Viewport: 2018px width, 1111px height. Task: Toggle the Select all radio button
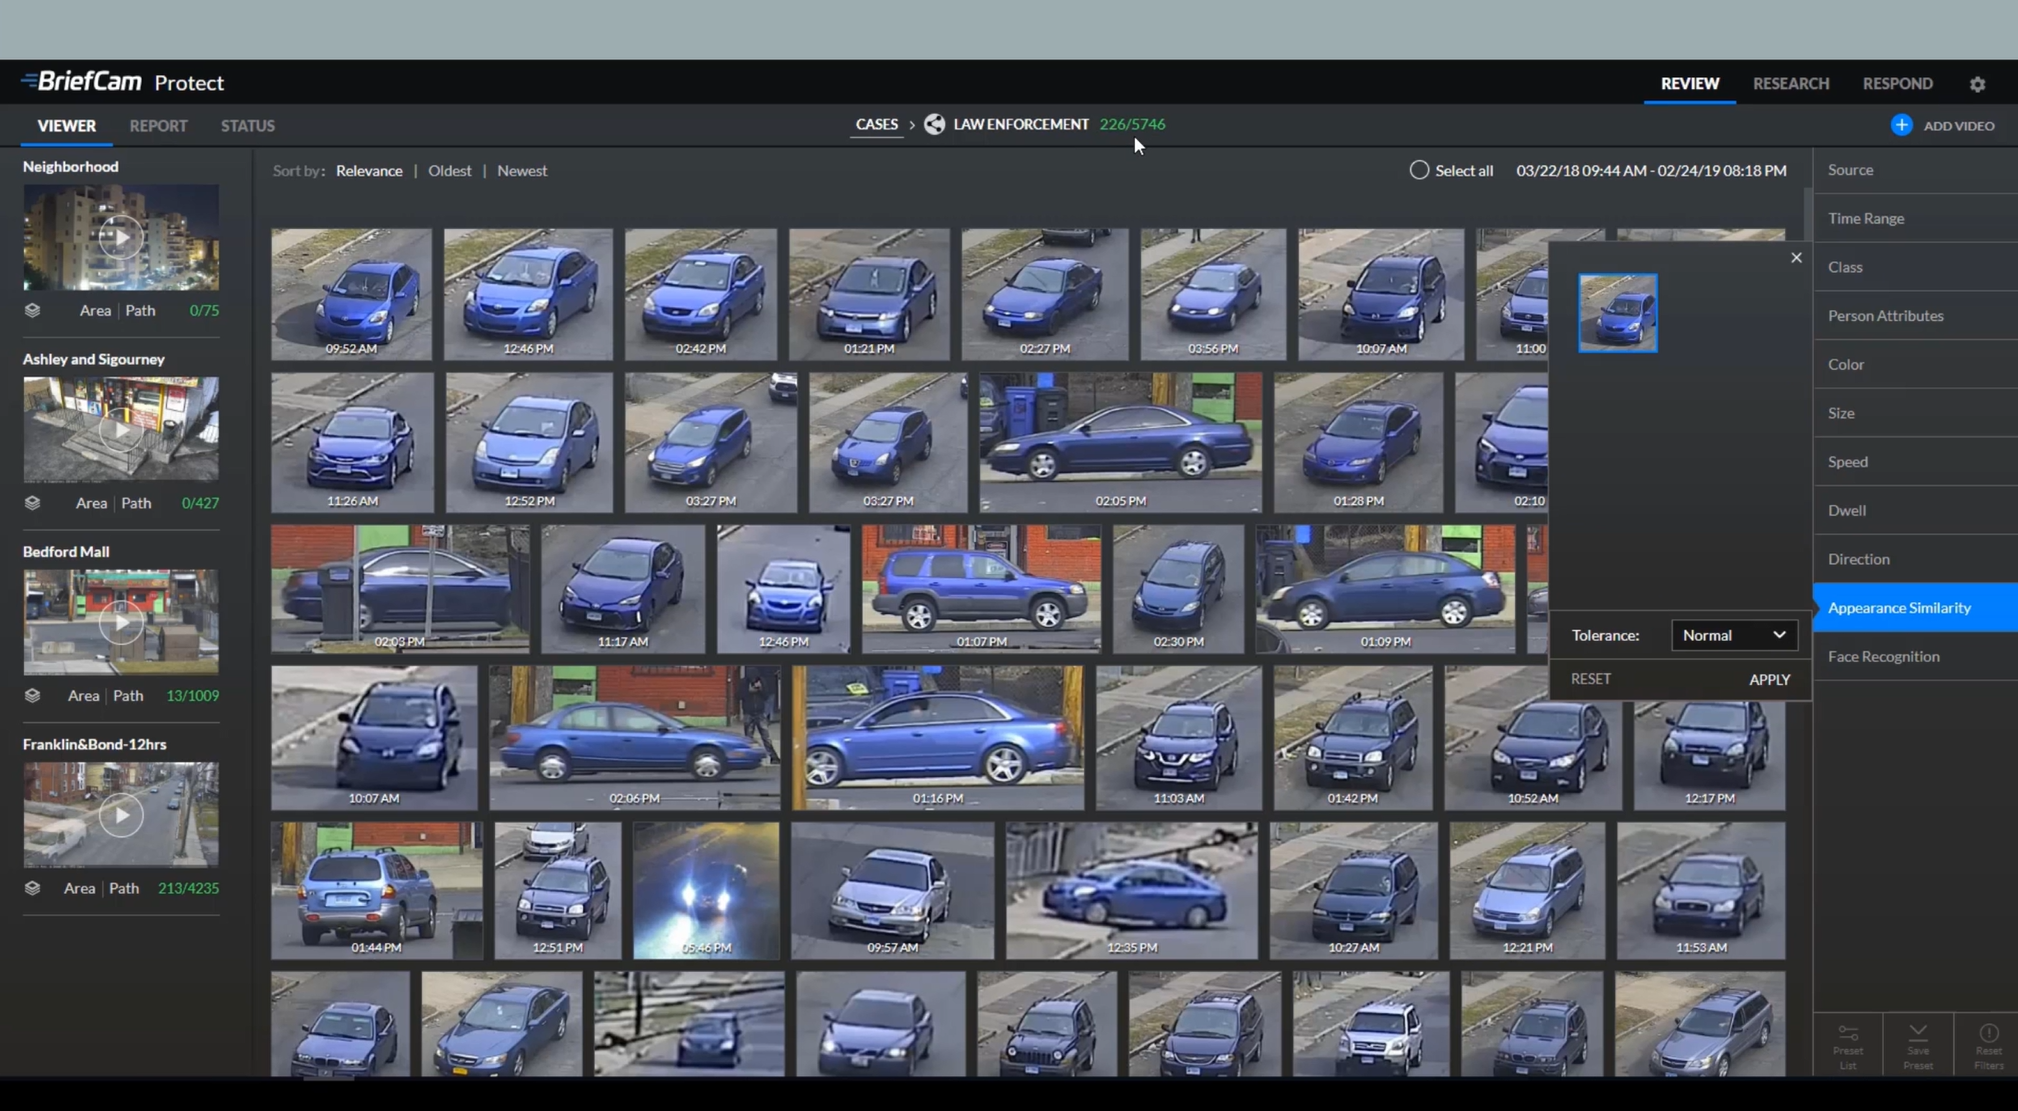pyautogui.click(x=1419, y=170)
